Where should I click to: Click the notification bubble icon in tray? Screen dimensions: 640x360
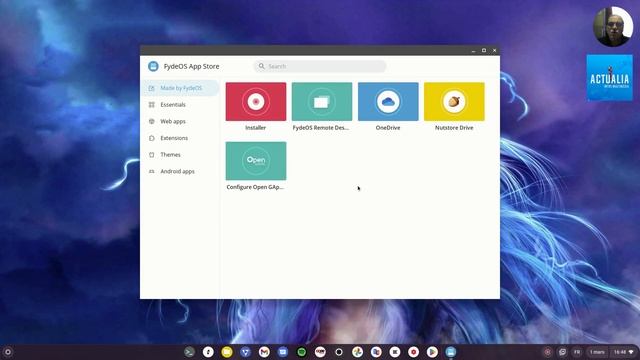[x=562, y=352]
